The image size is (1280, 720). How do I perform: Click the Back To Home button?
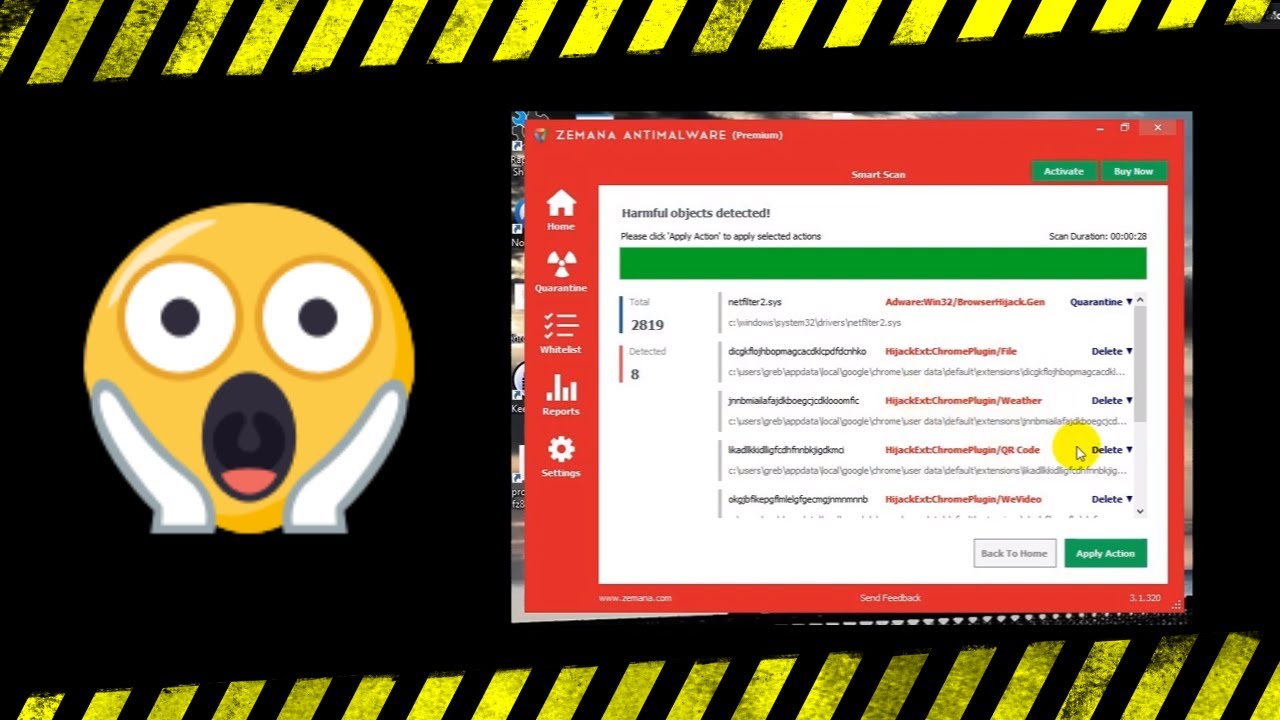(x=1014, y=553)
